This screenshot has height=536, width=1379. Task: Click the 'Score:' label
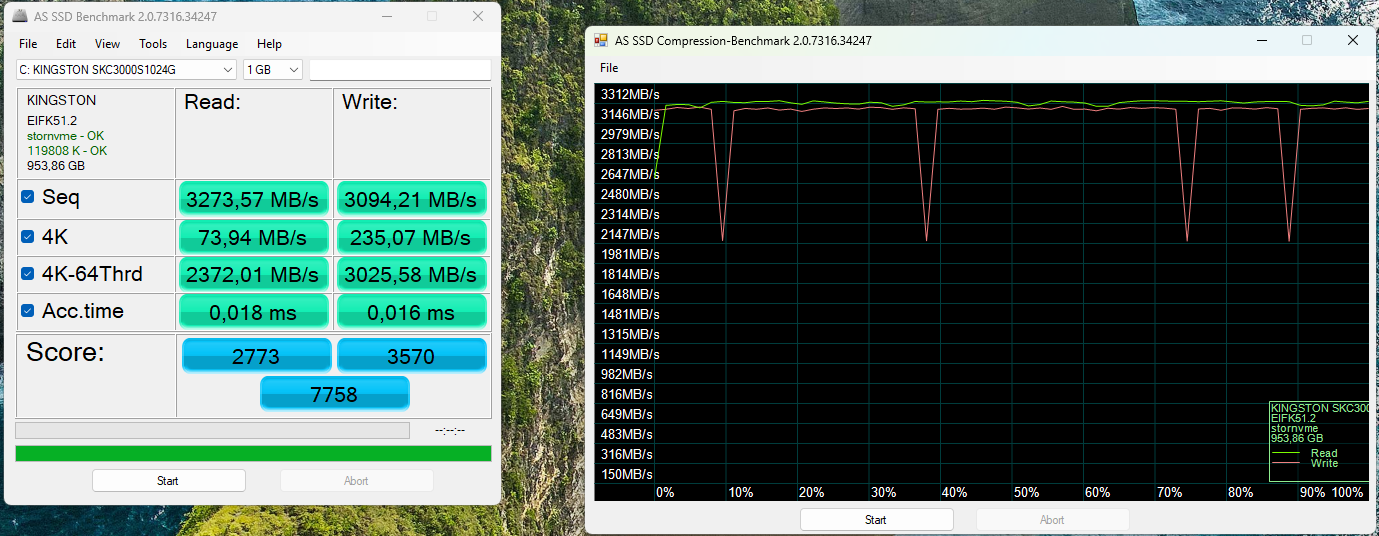tap(65, 353)
